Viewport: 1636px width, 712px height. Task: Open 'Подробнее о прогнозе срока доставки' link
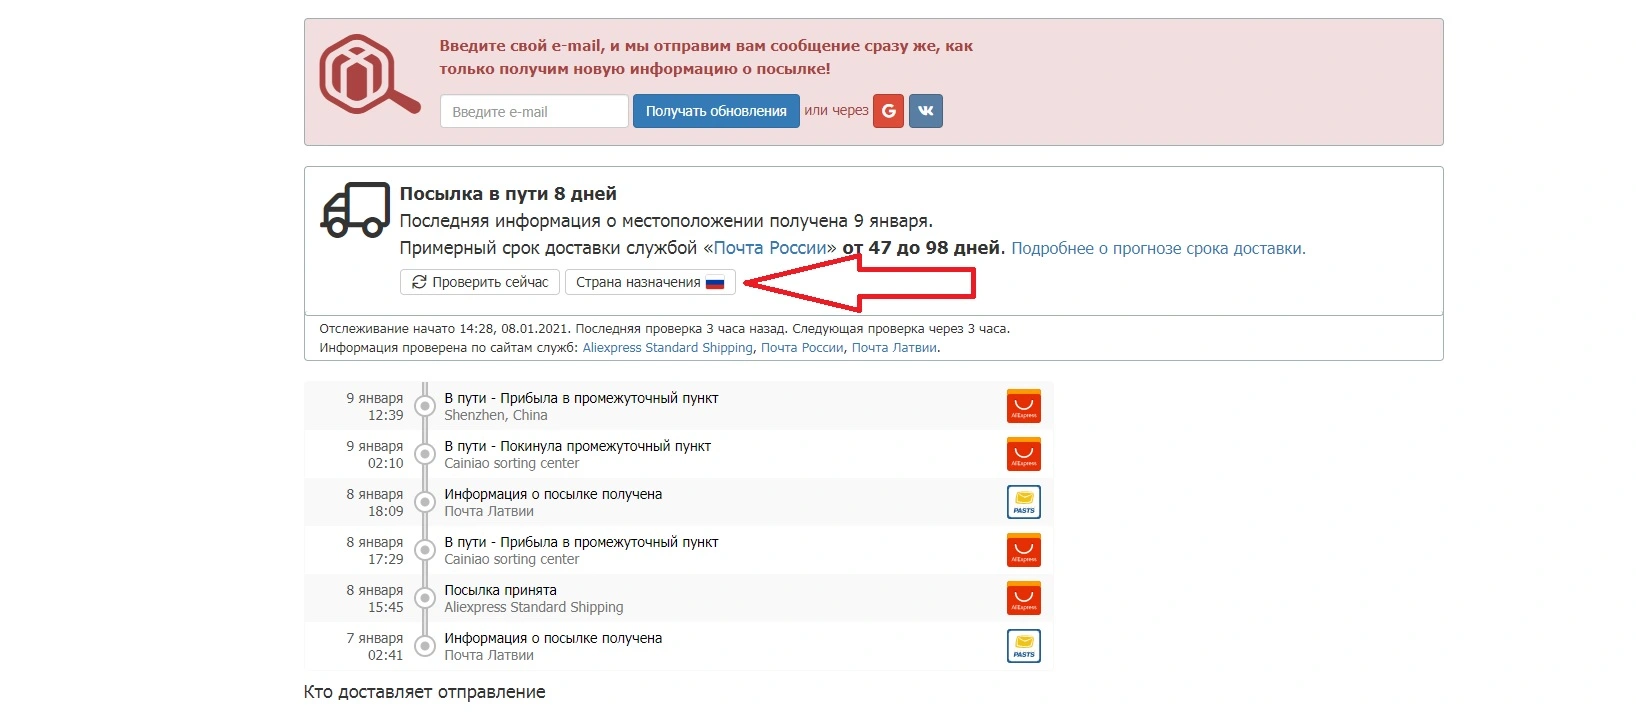[x=1158, y=248]
